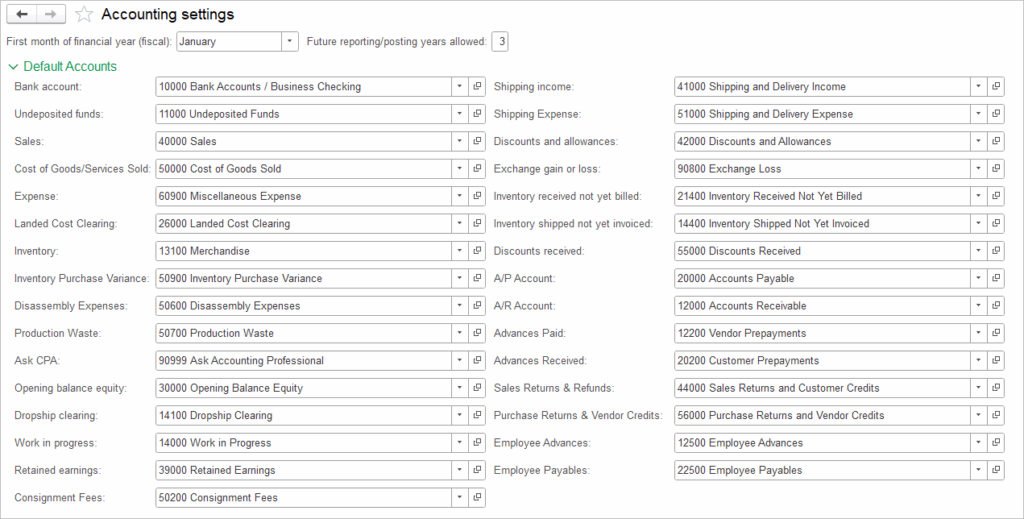Open Shipping income account details icon
1024x519 pixels.
996,87
